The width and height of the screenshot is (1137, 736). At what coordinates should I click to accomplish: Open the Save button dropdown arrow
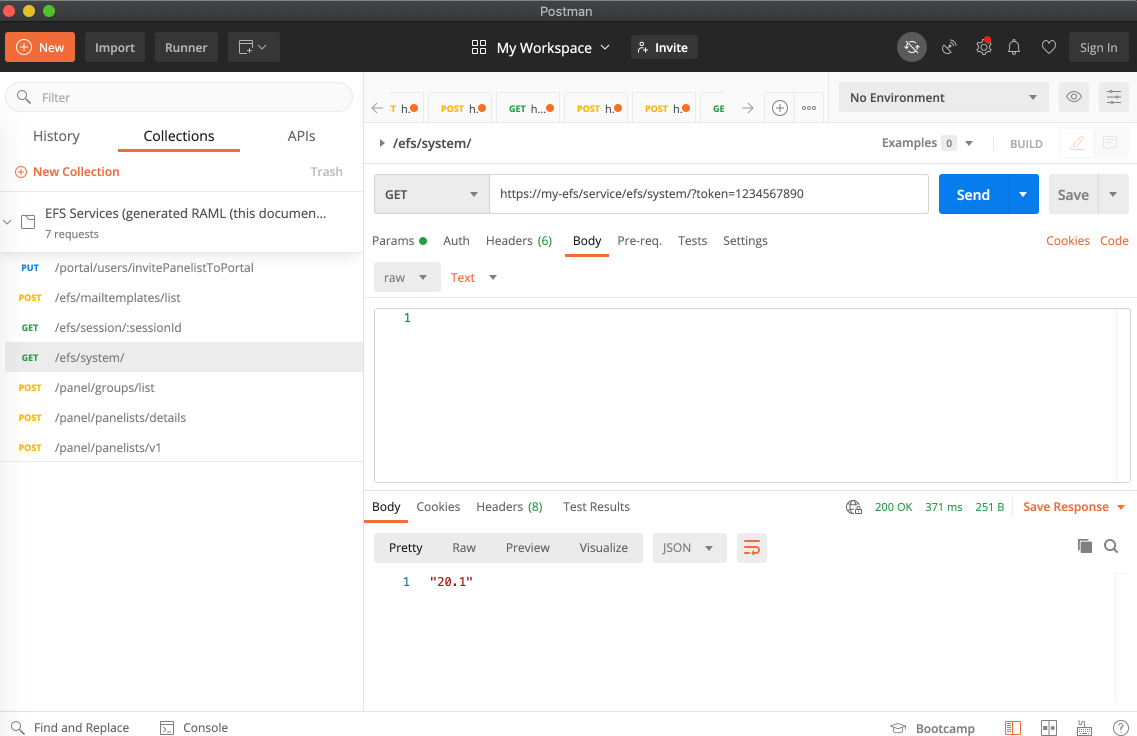pos(1113,194)
